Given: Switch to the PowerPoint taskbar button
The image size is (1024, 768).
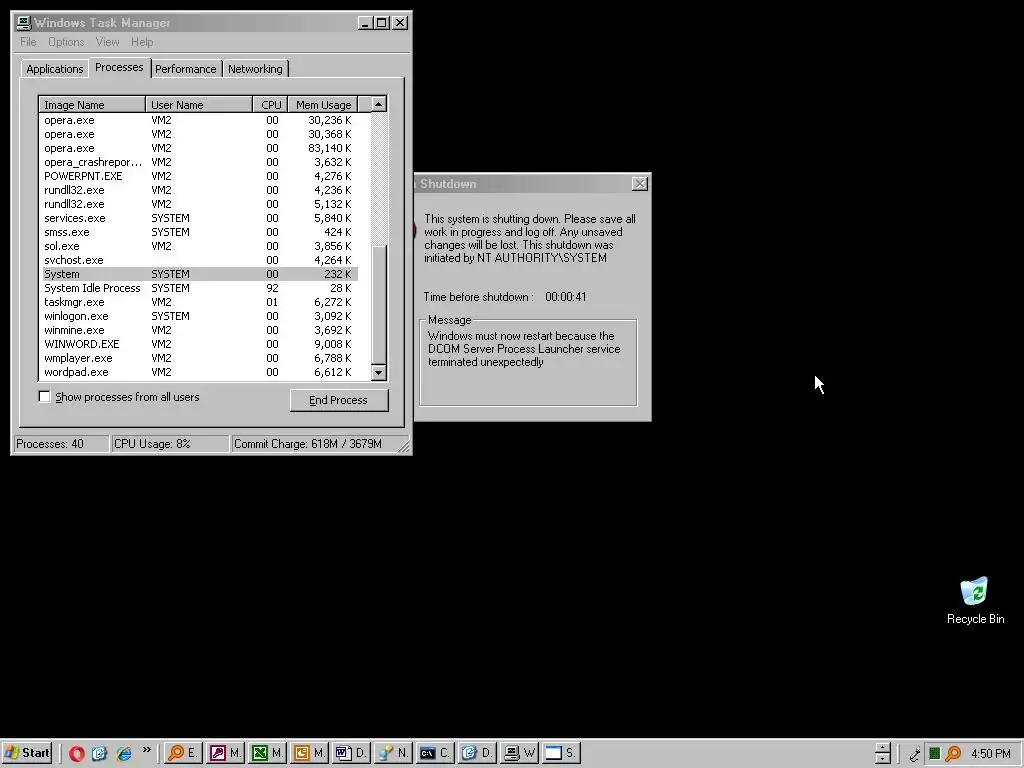Looking at the screenshot, I should click(309, 753).
